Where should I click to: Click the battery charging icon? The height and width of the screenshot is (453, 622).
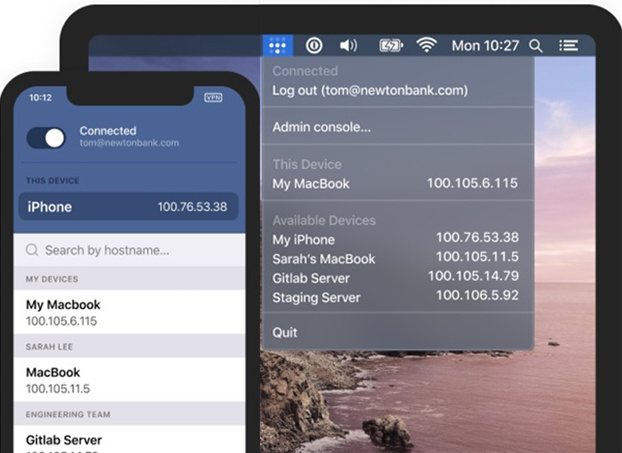(390, 46)
